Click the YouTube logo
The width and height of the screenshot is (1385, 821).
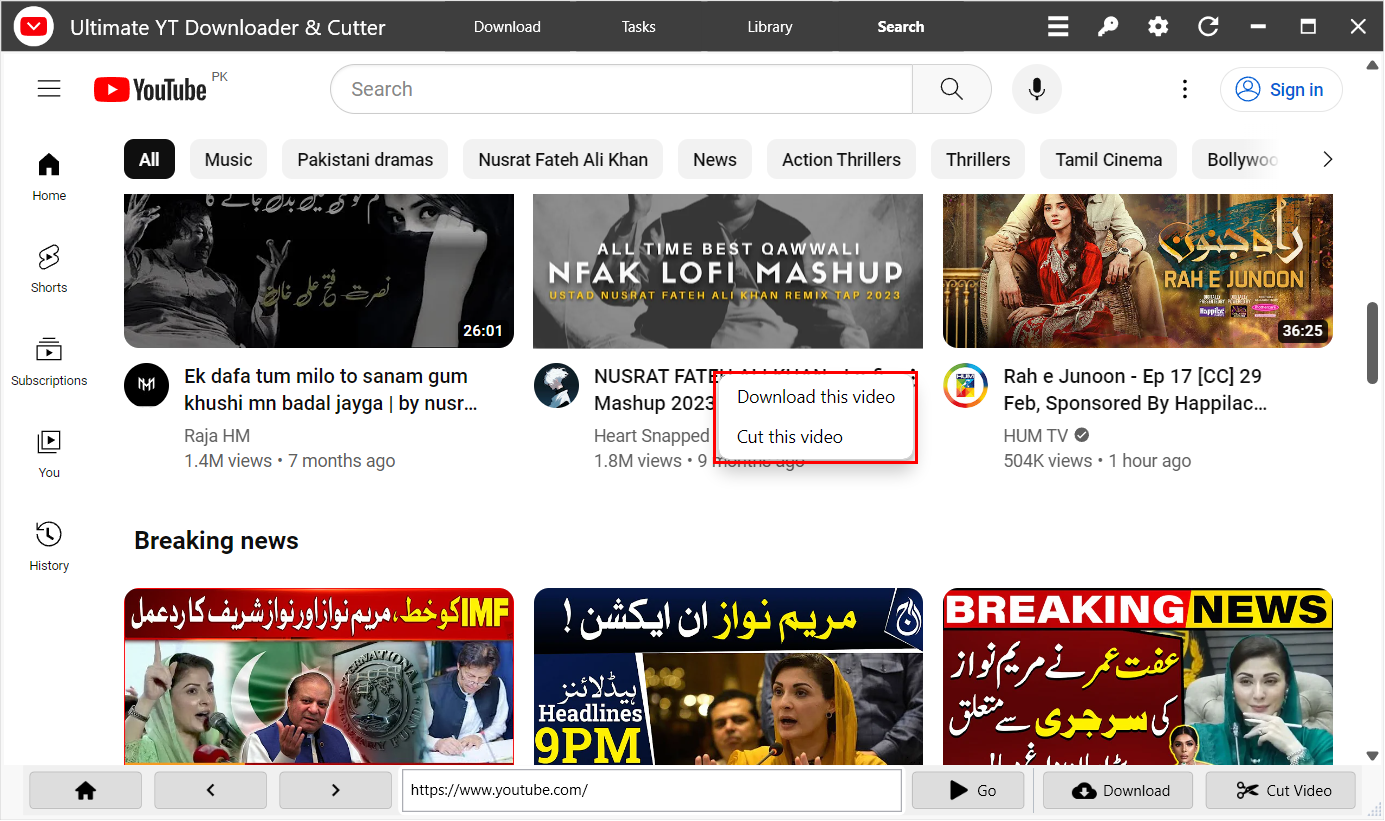pos(151,90)
